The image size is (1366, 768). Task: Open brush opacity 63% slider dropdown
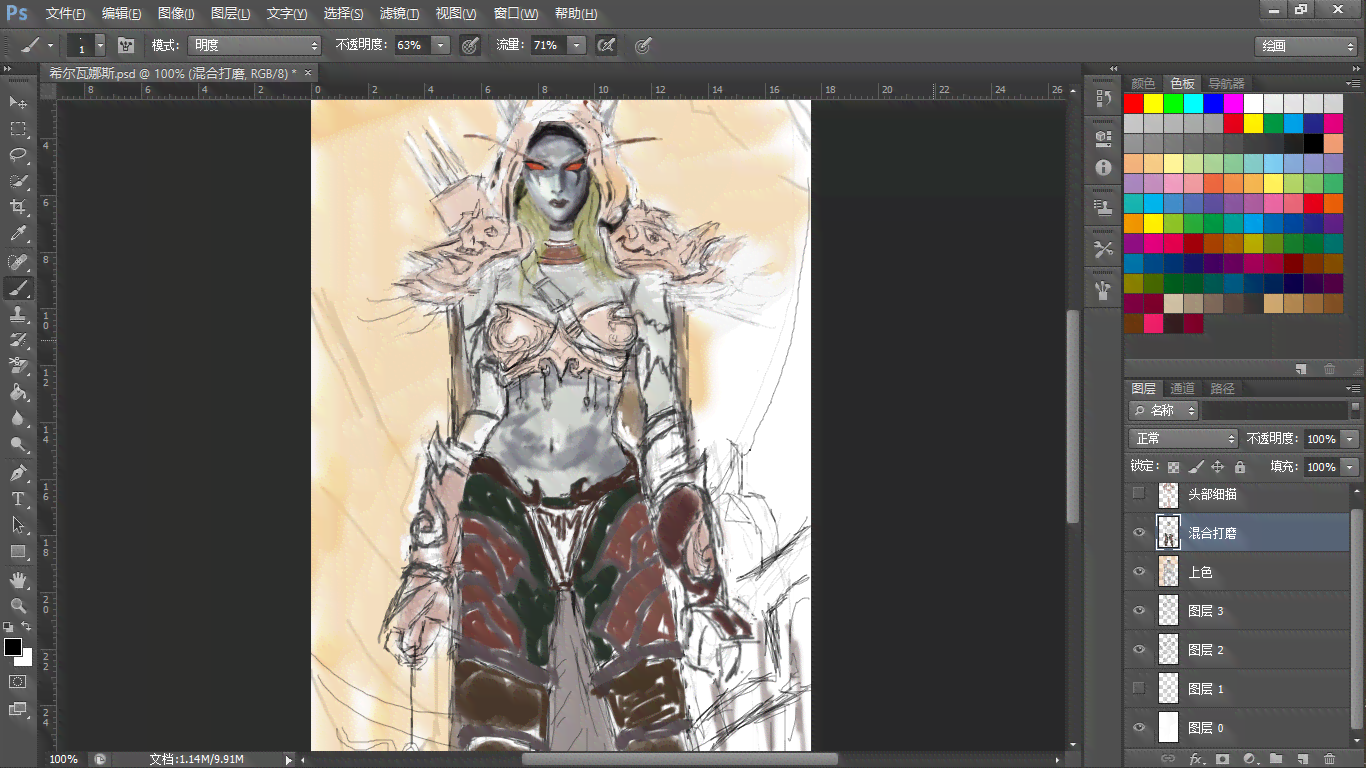point(441,45)
